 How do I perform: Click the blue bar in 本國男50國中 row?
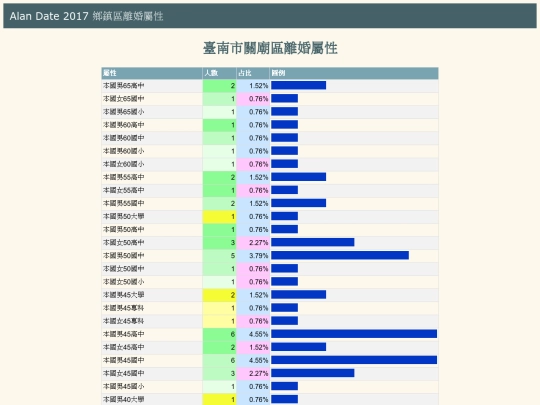(340, 255)
